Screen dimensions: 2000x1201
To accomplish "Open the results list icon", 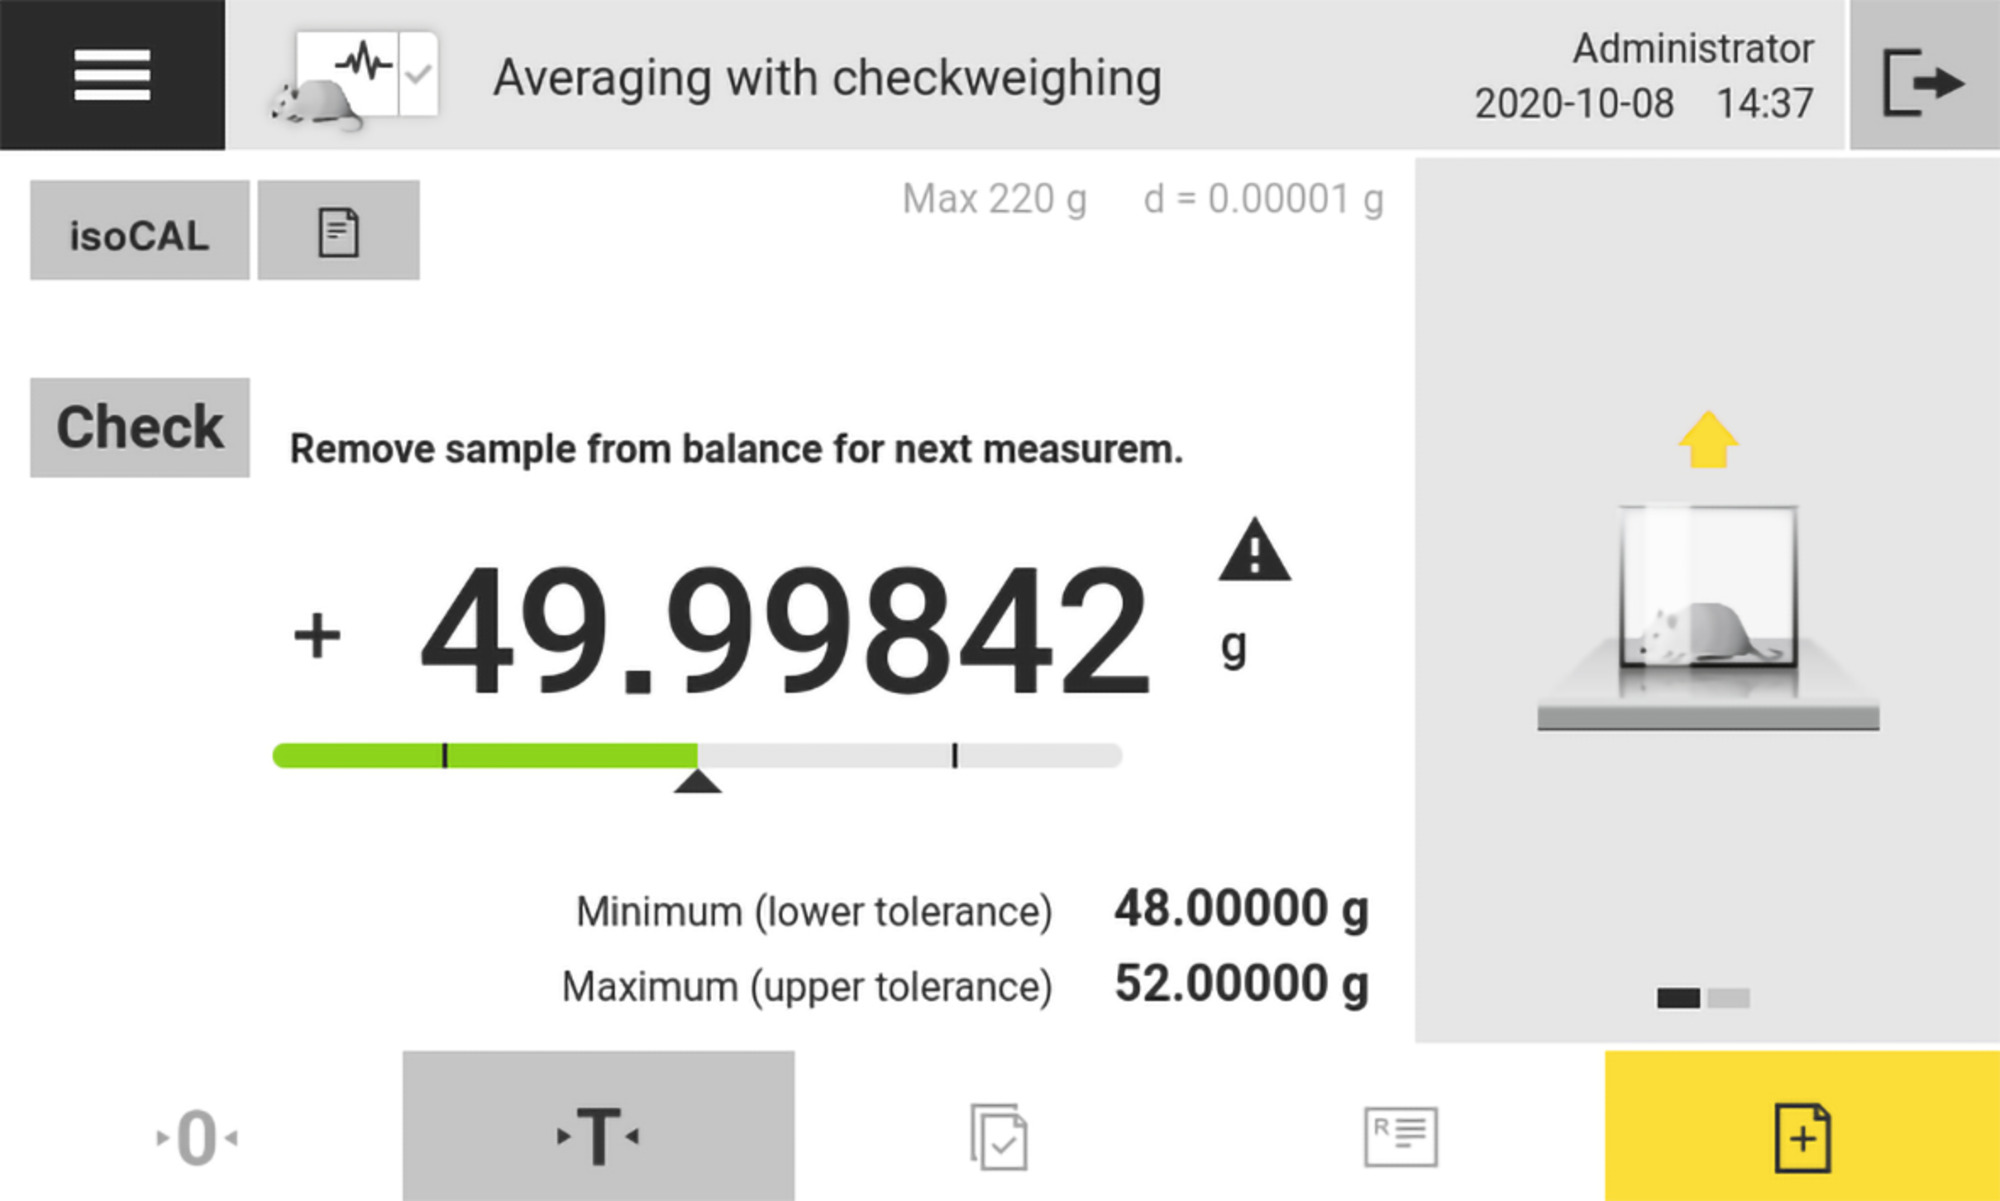I will click(x=1400, y=1136).
